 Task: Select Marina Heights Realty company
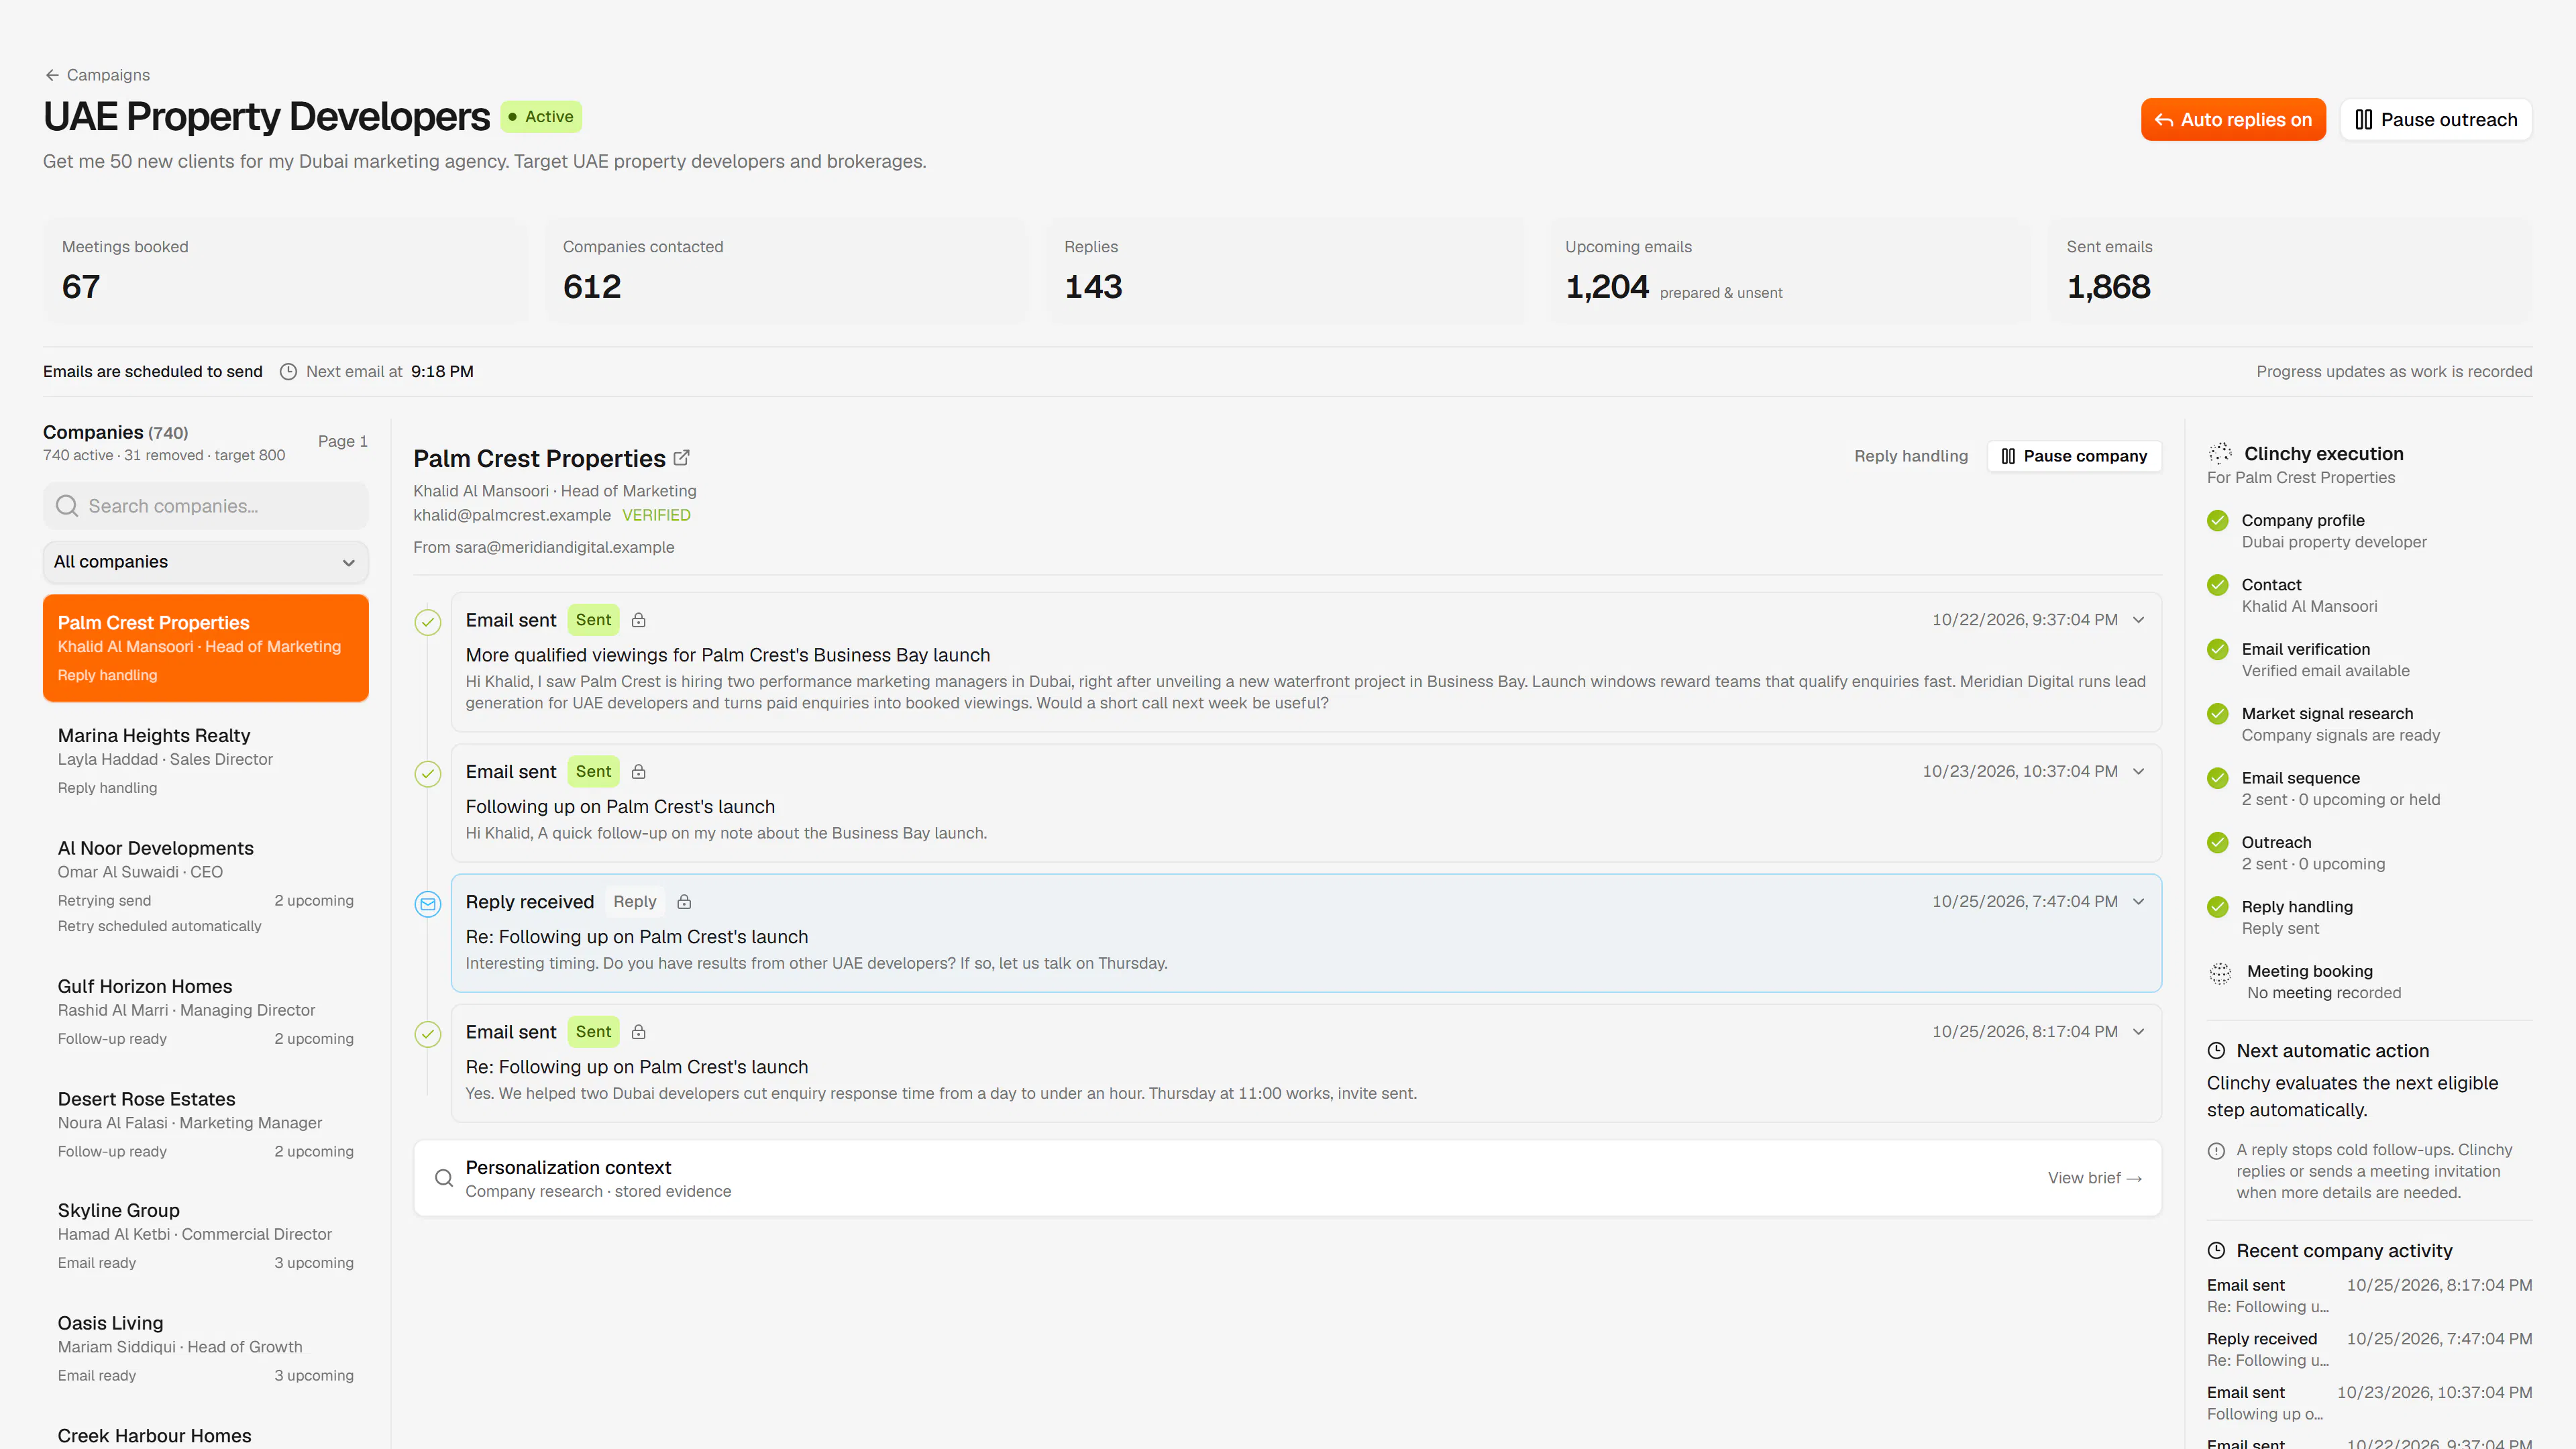tap(206, 761)
